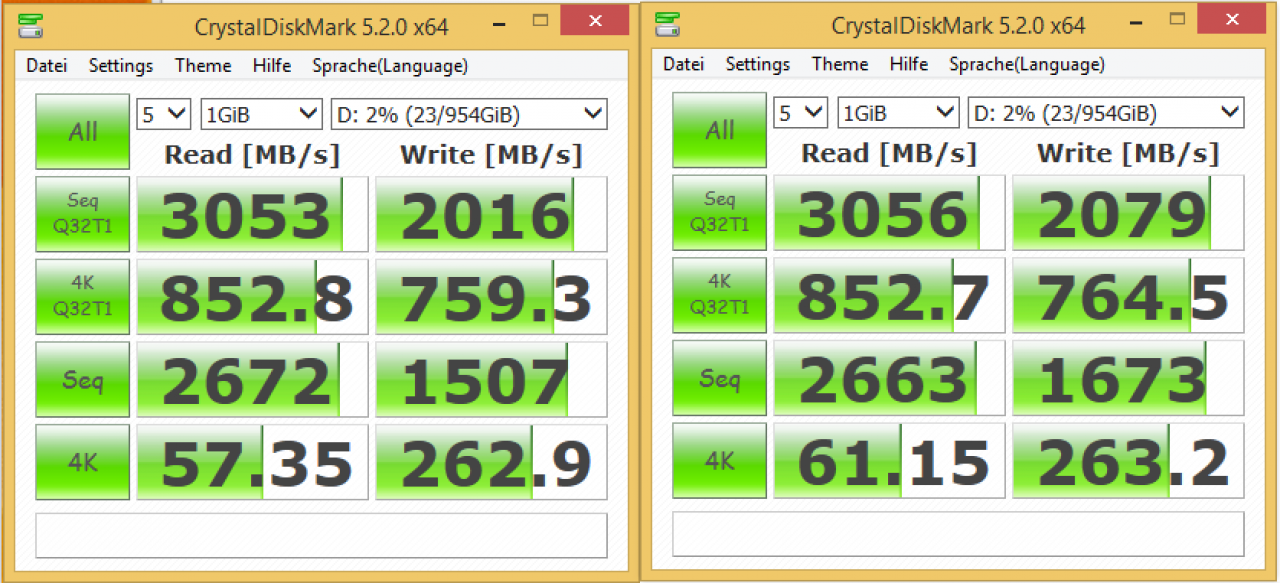The width and height of the screenshot is (1280, 583).
Task: Expand 1GiB test size dropdown in right window
Action: click(898, 113)
